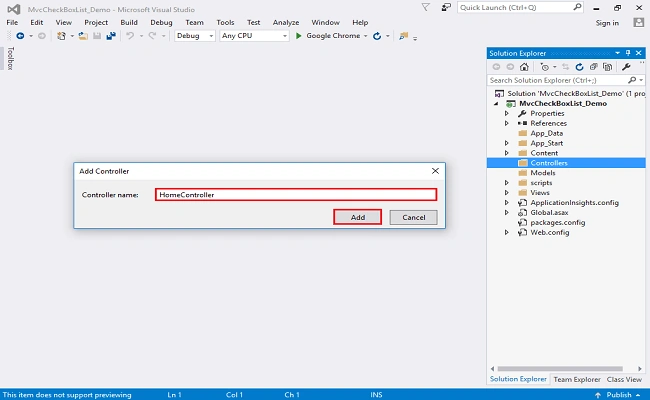Click the Find in Files toolbar icon
650x400 pixels.
tap(403, 36)
